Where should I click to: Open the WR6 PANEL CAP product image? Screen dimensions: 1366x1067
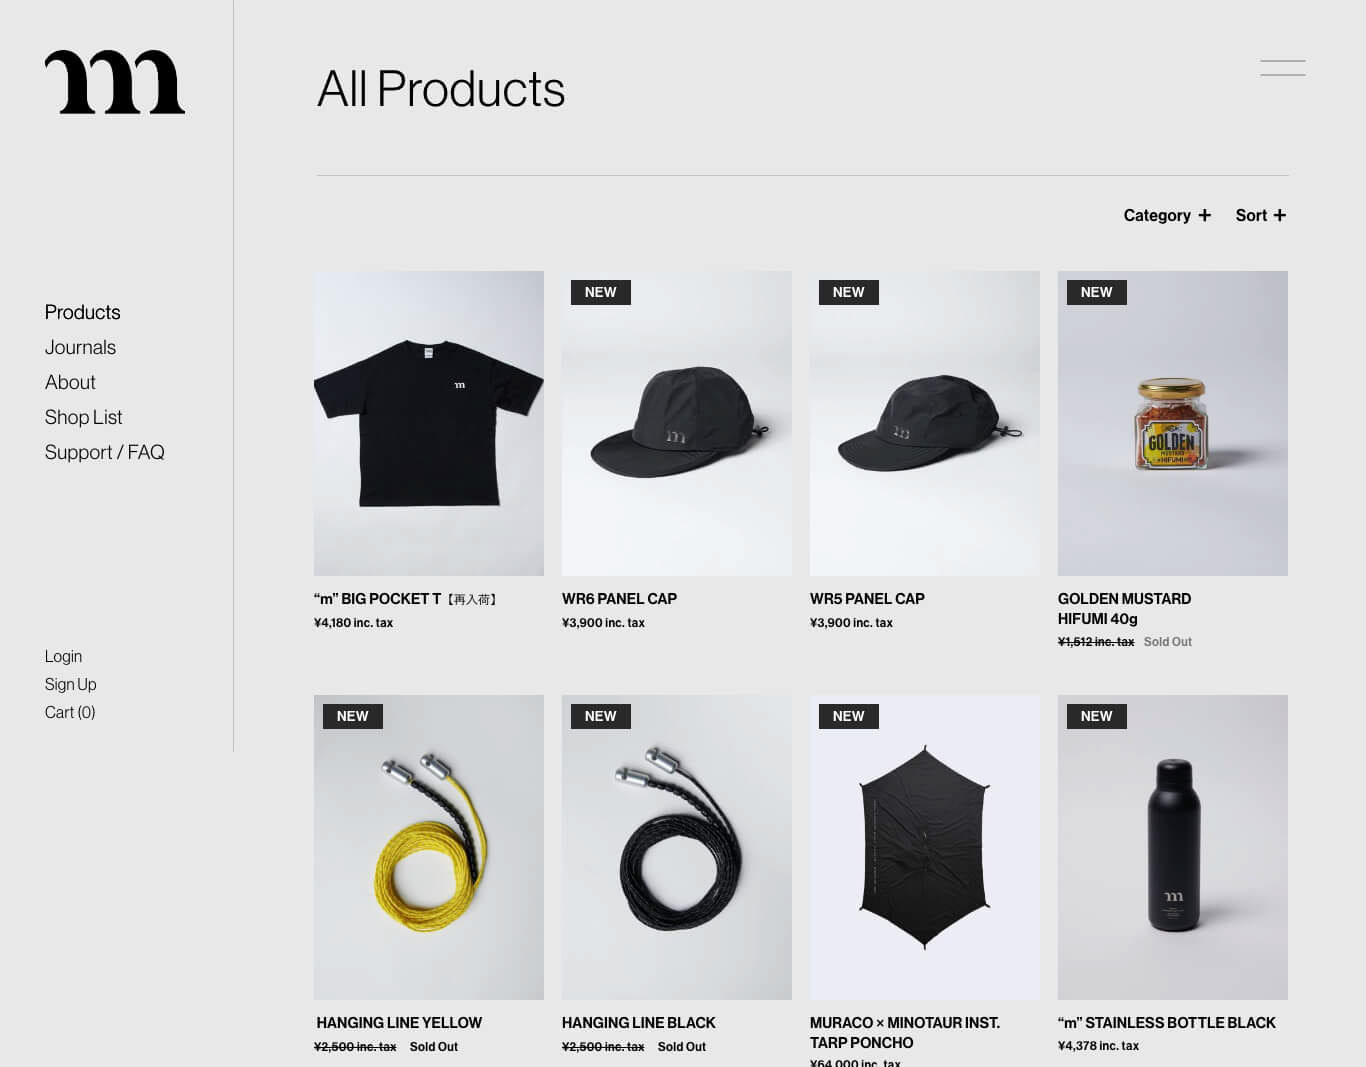tap(677, 423)
